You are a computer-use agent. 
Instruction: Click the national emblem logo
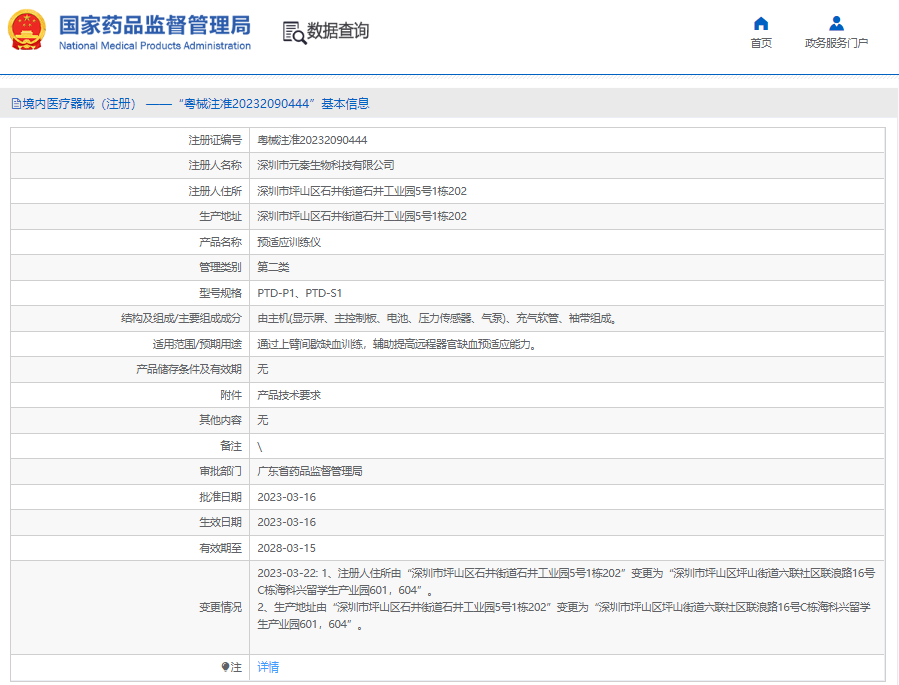[26, 30]
